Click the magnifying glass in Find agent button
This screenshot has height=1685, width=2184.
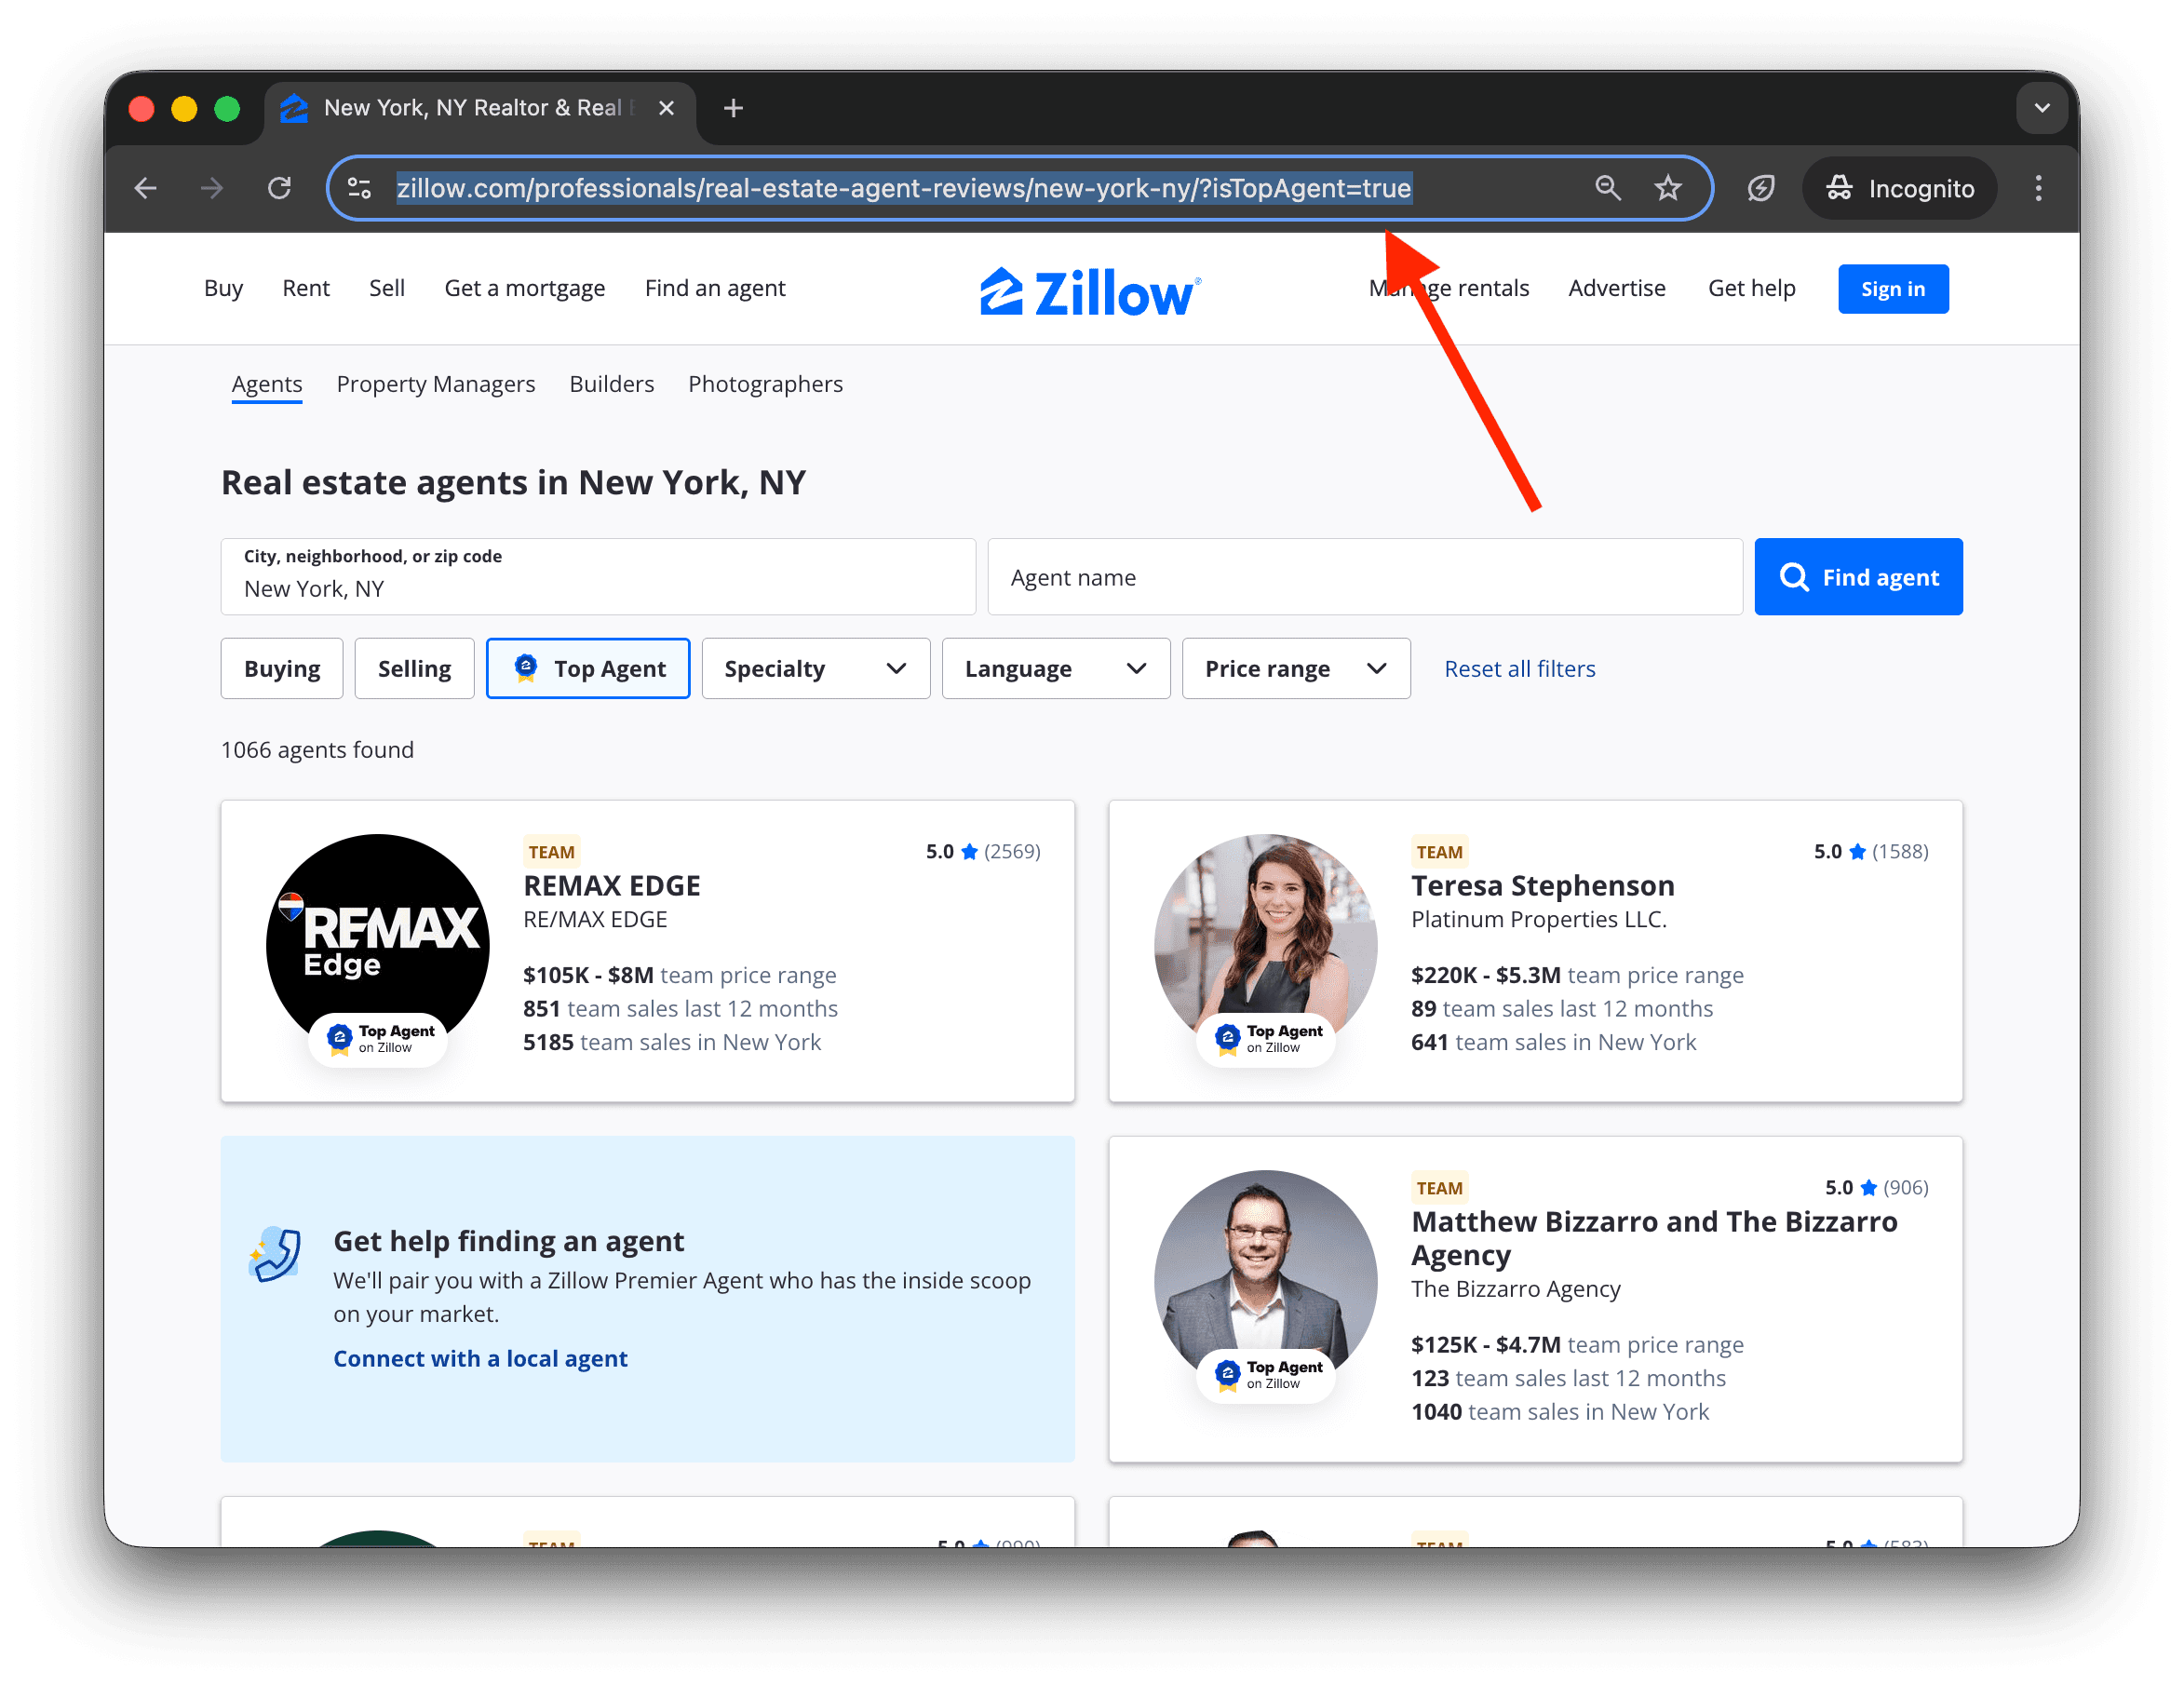(1795, 576)
